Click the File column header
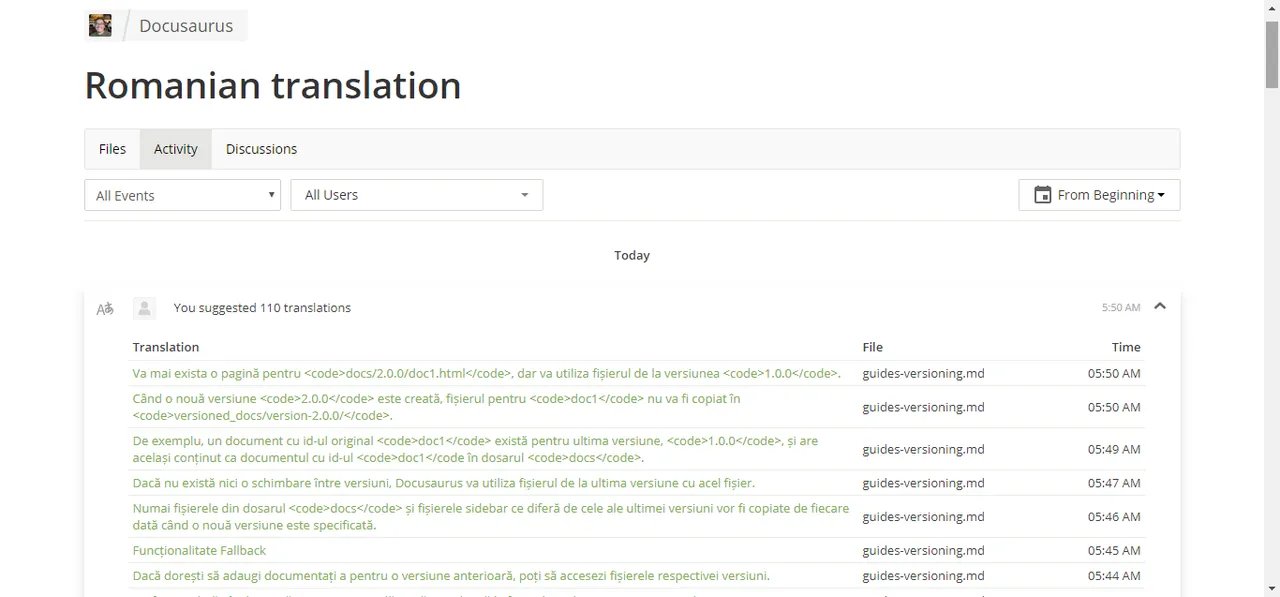The width and height of the screenshot is (1280, 597). (873, 347)
